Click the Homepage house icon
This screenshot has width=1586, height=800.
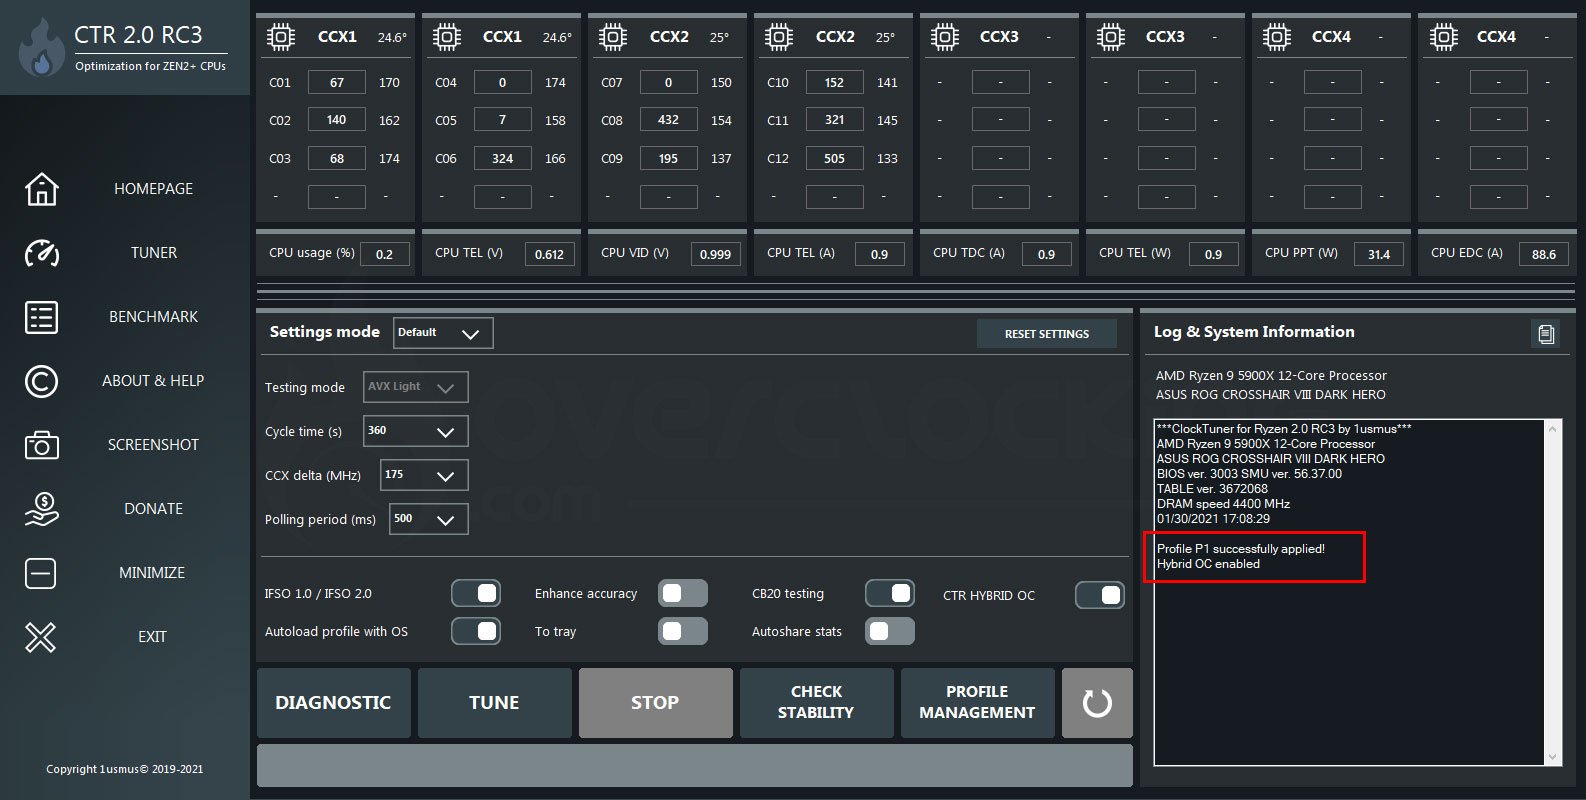tap(41, 189)
